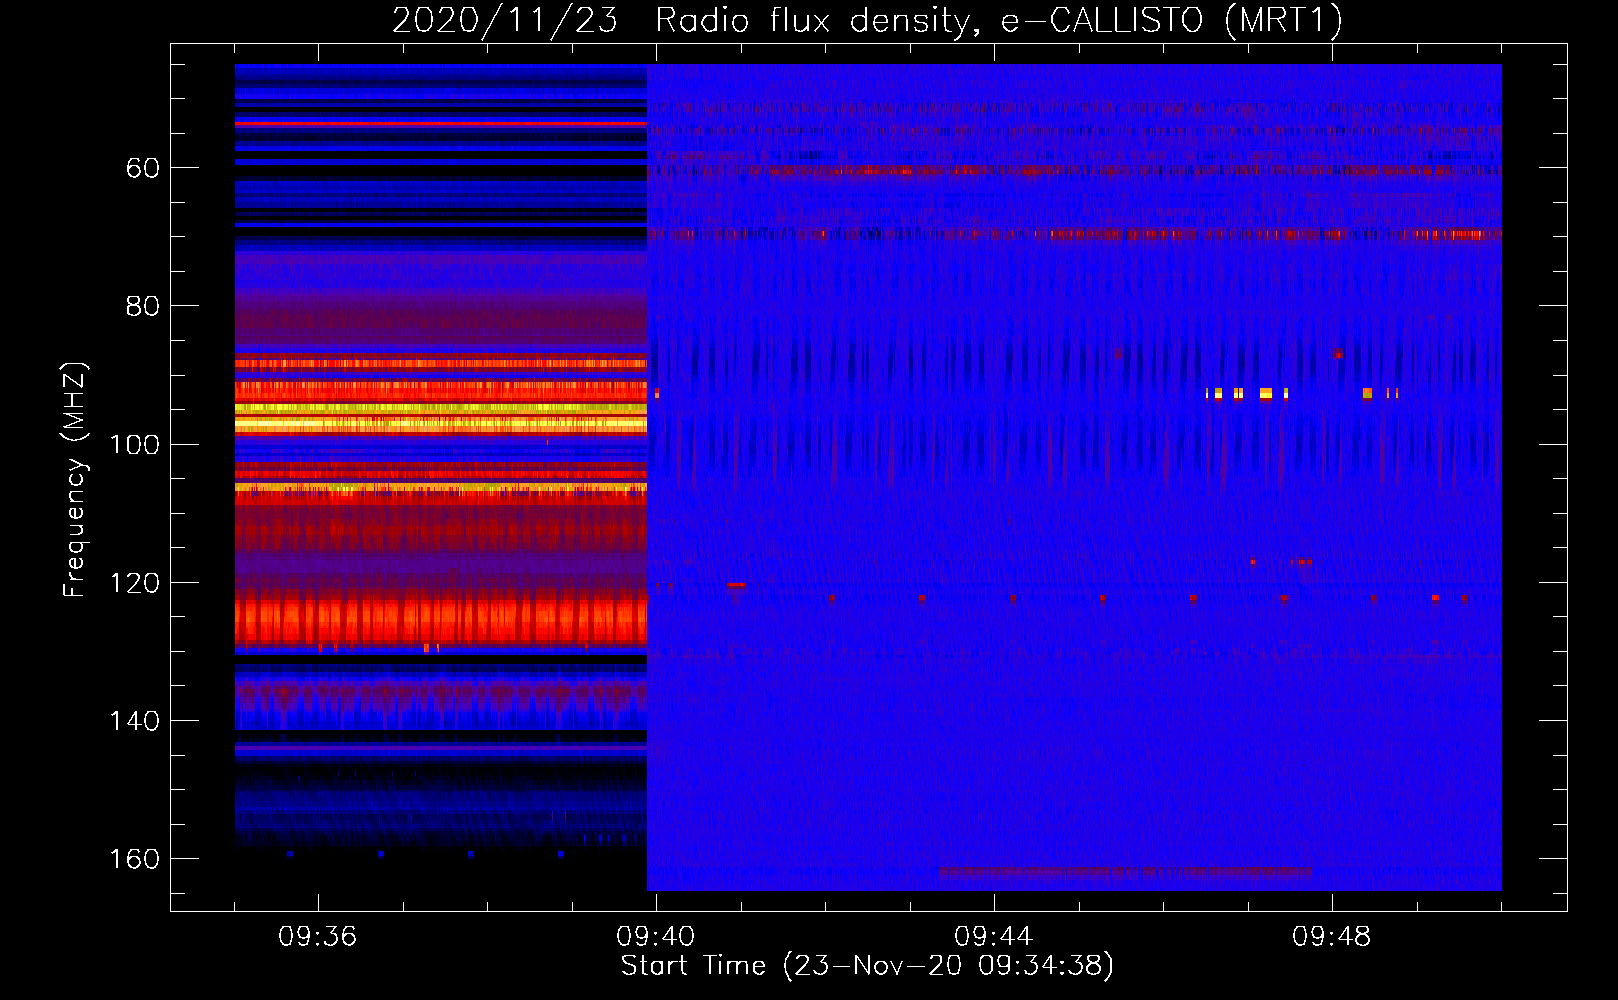Click the frequency tick label "80"
The height and width of the screenshot is (1000, 1618).
143,306
